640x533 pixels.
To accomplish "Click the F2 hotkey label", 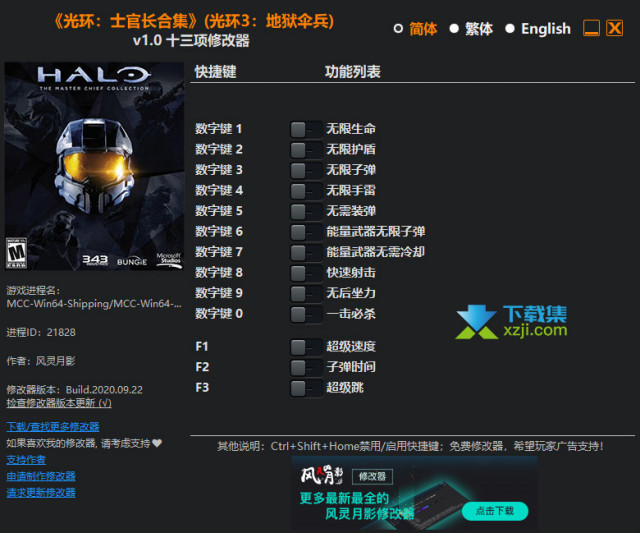I will point(202,367).
